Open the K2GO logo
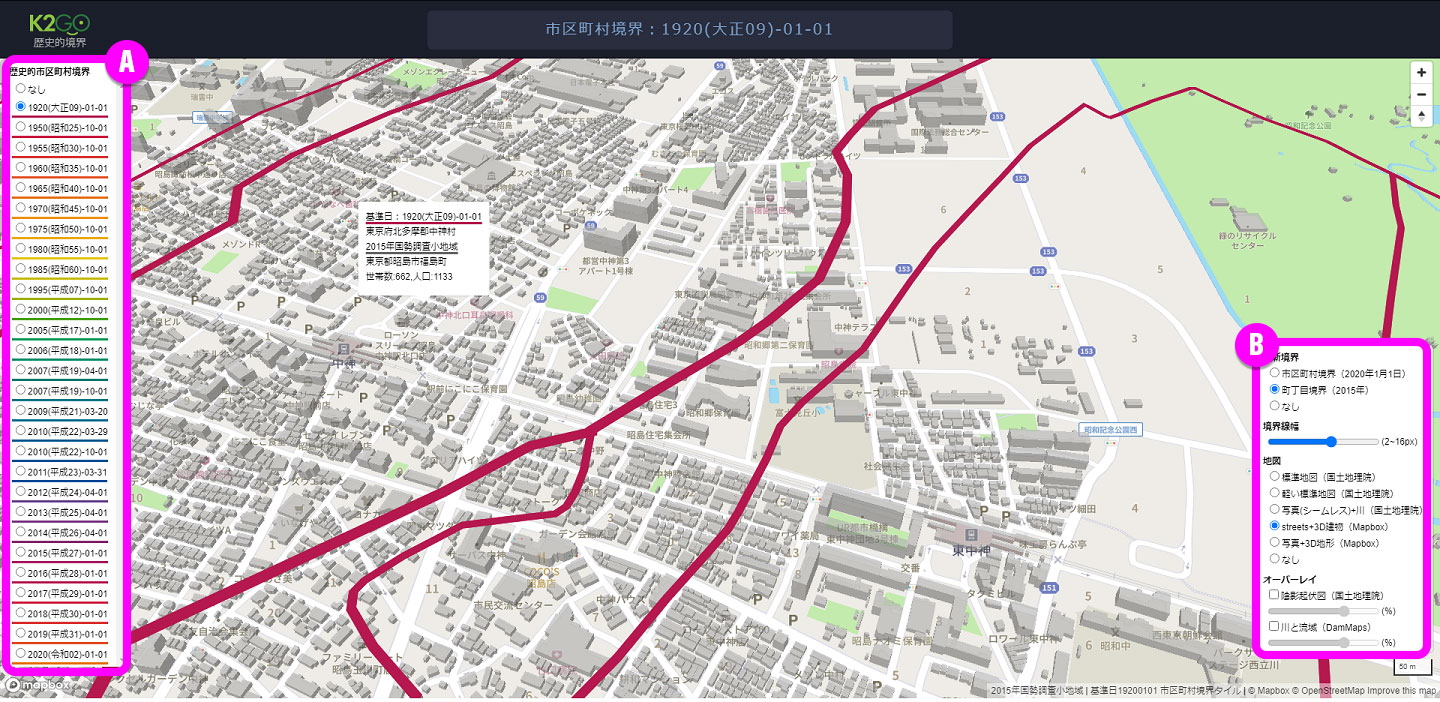This screenshot has width=1440, height=702. pos(59,29)
